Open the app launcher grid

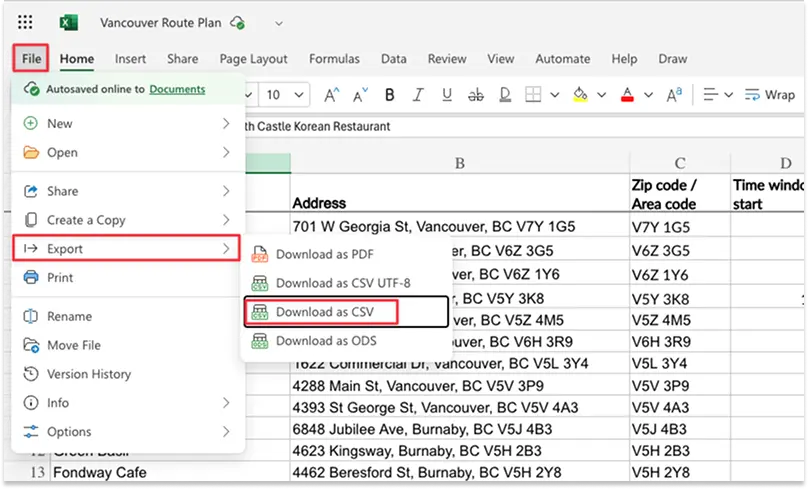click(x=25, y=22)
